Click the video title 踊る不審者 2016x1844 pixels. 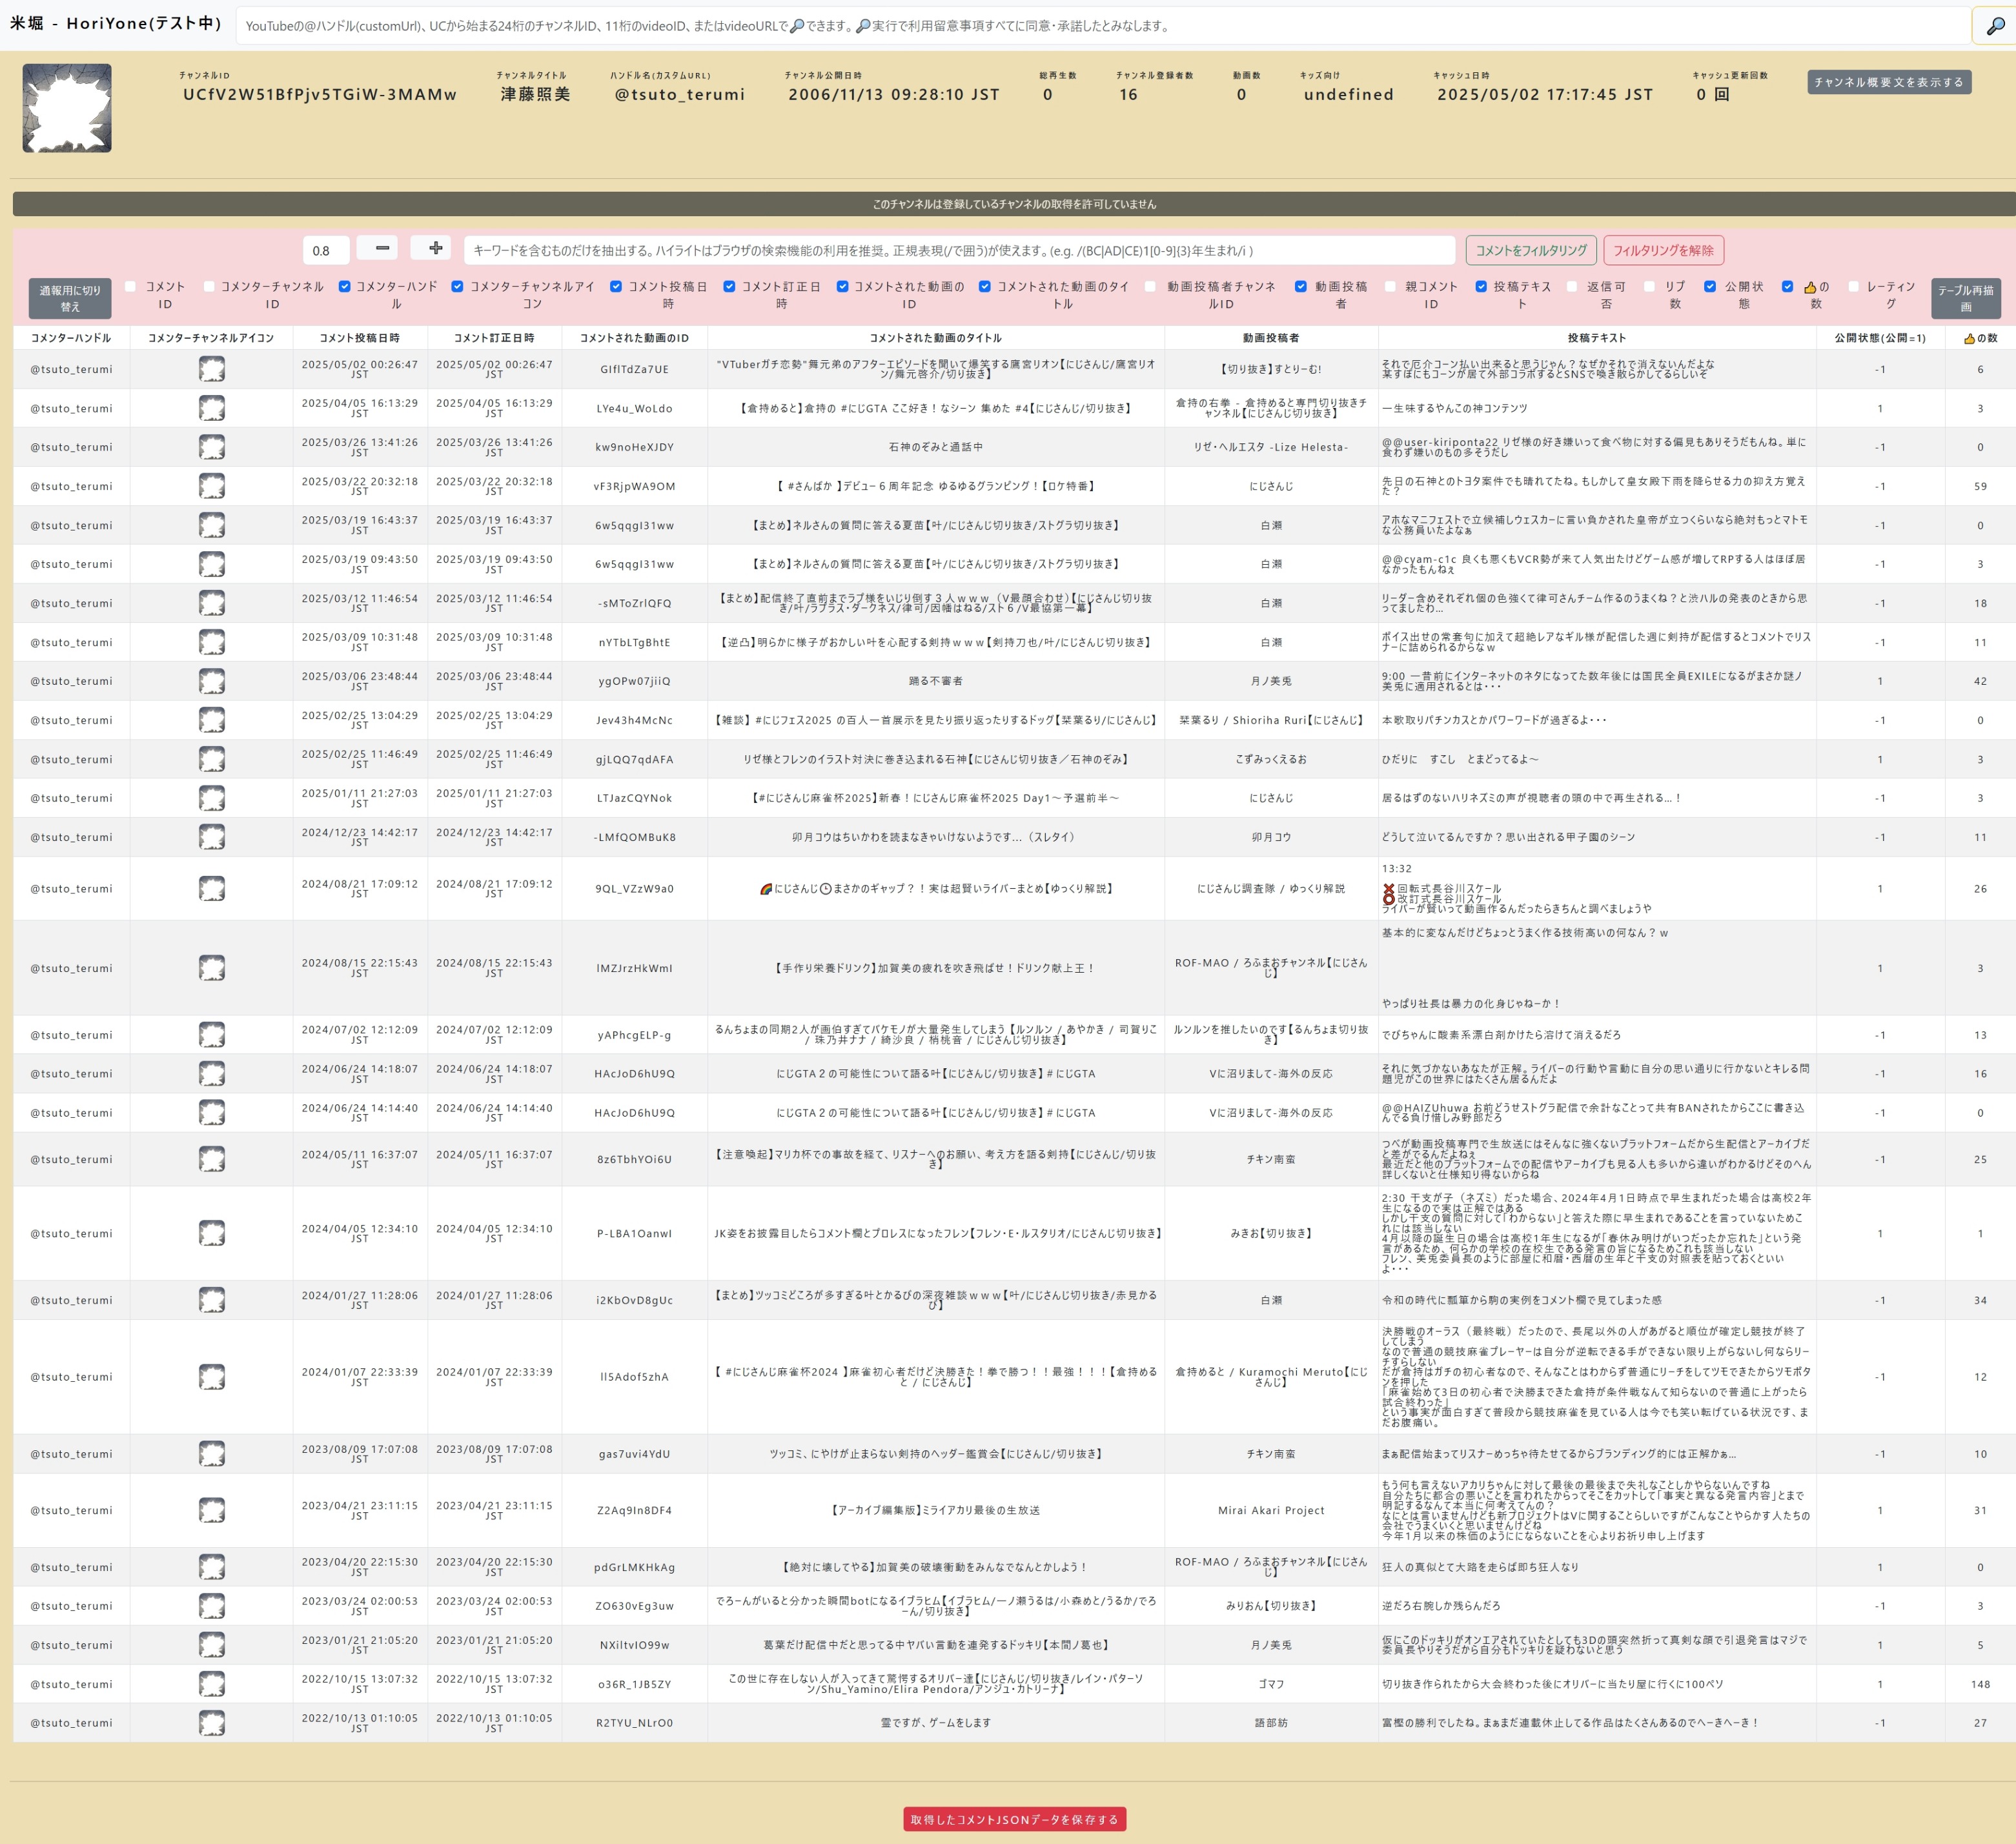[935, 681]
